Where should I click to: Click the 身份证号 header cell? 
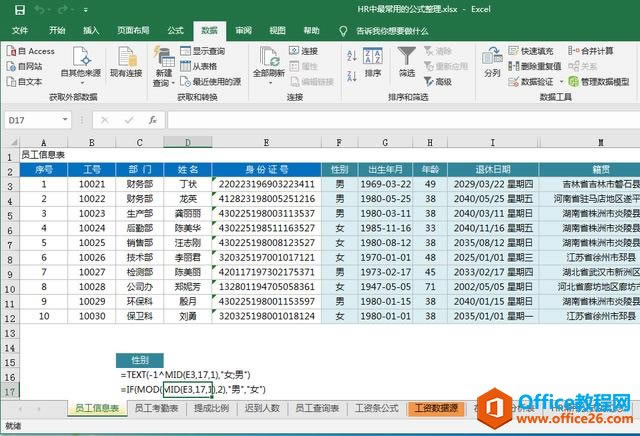[x=267, y=169]
